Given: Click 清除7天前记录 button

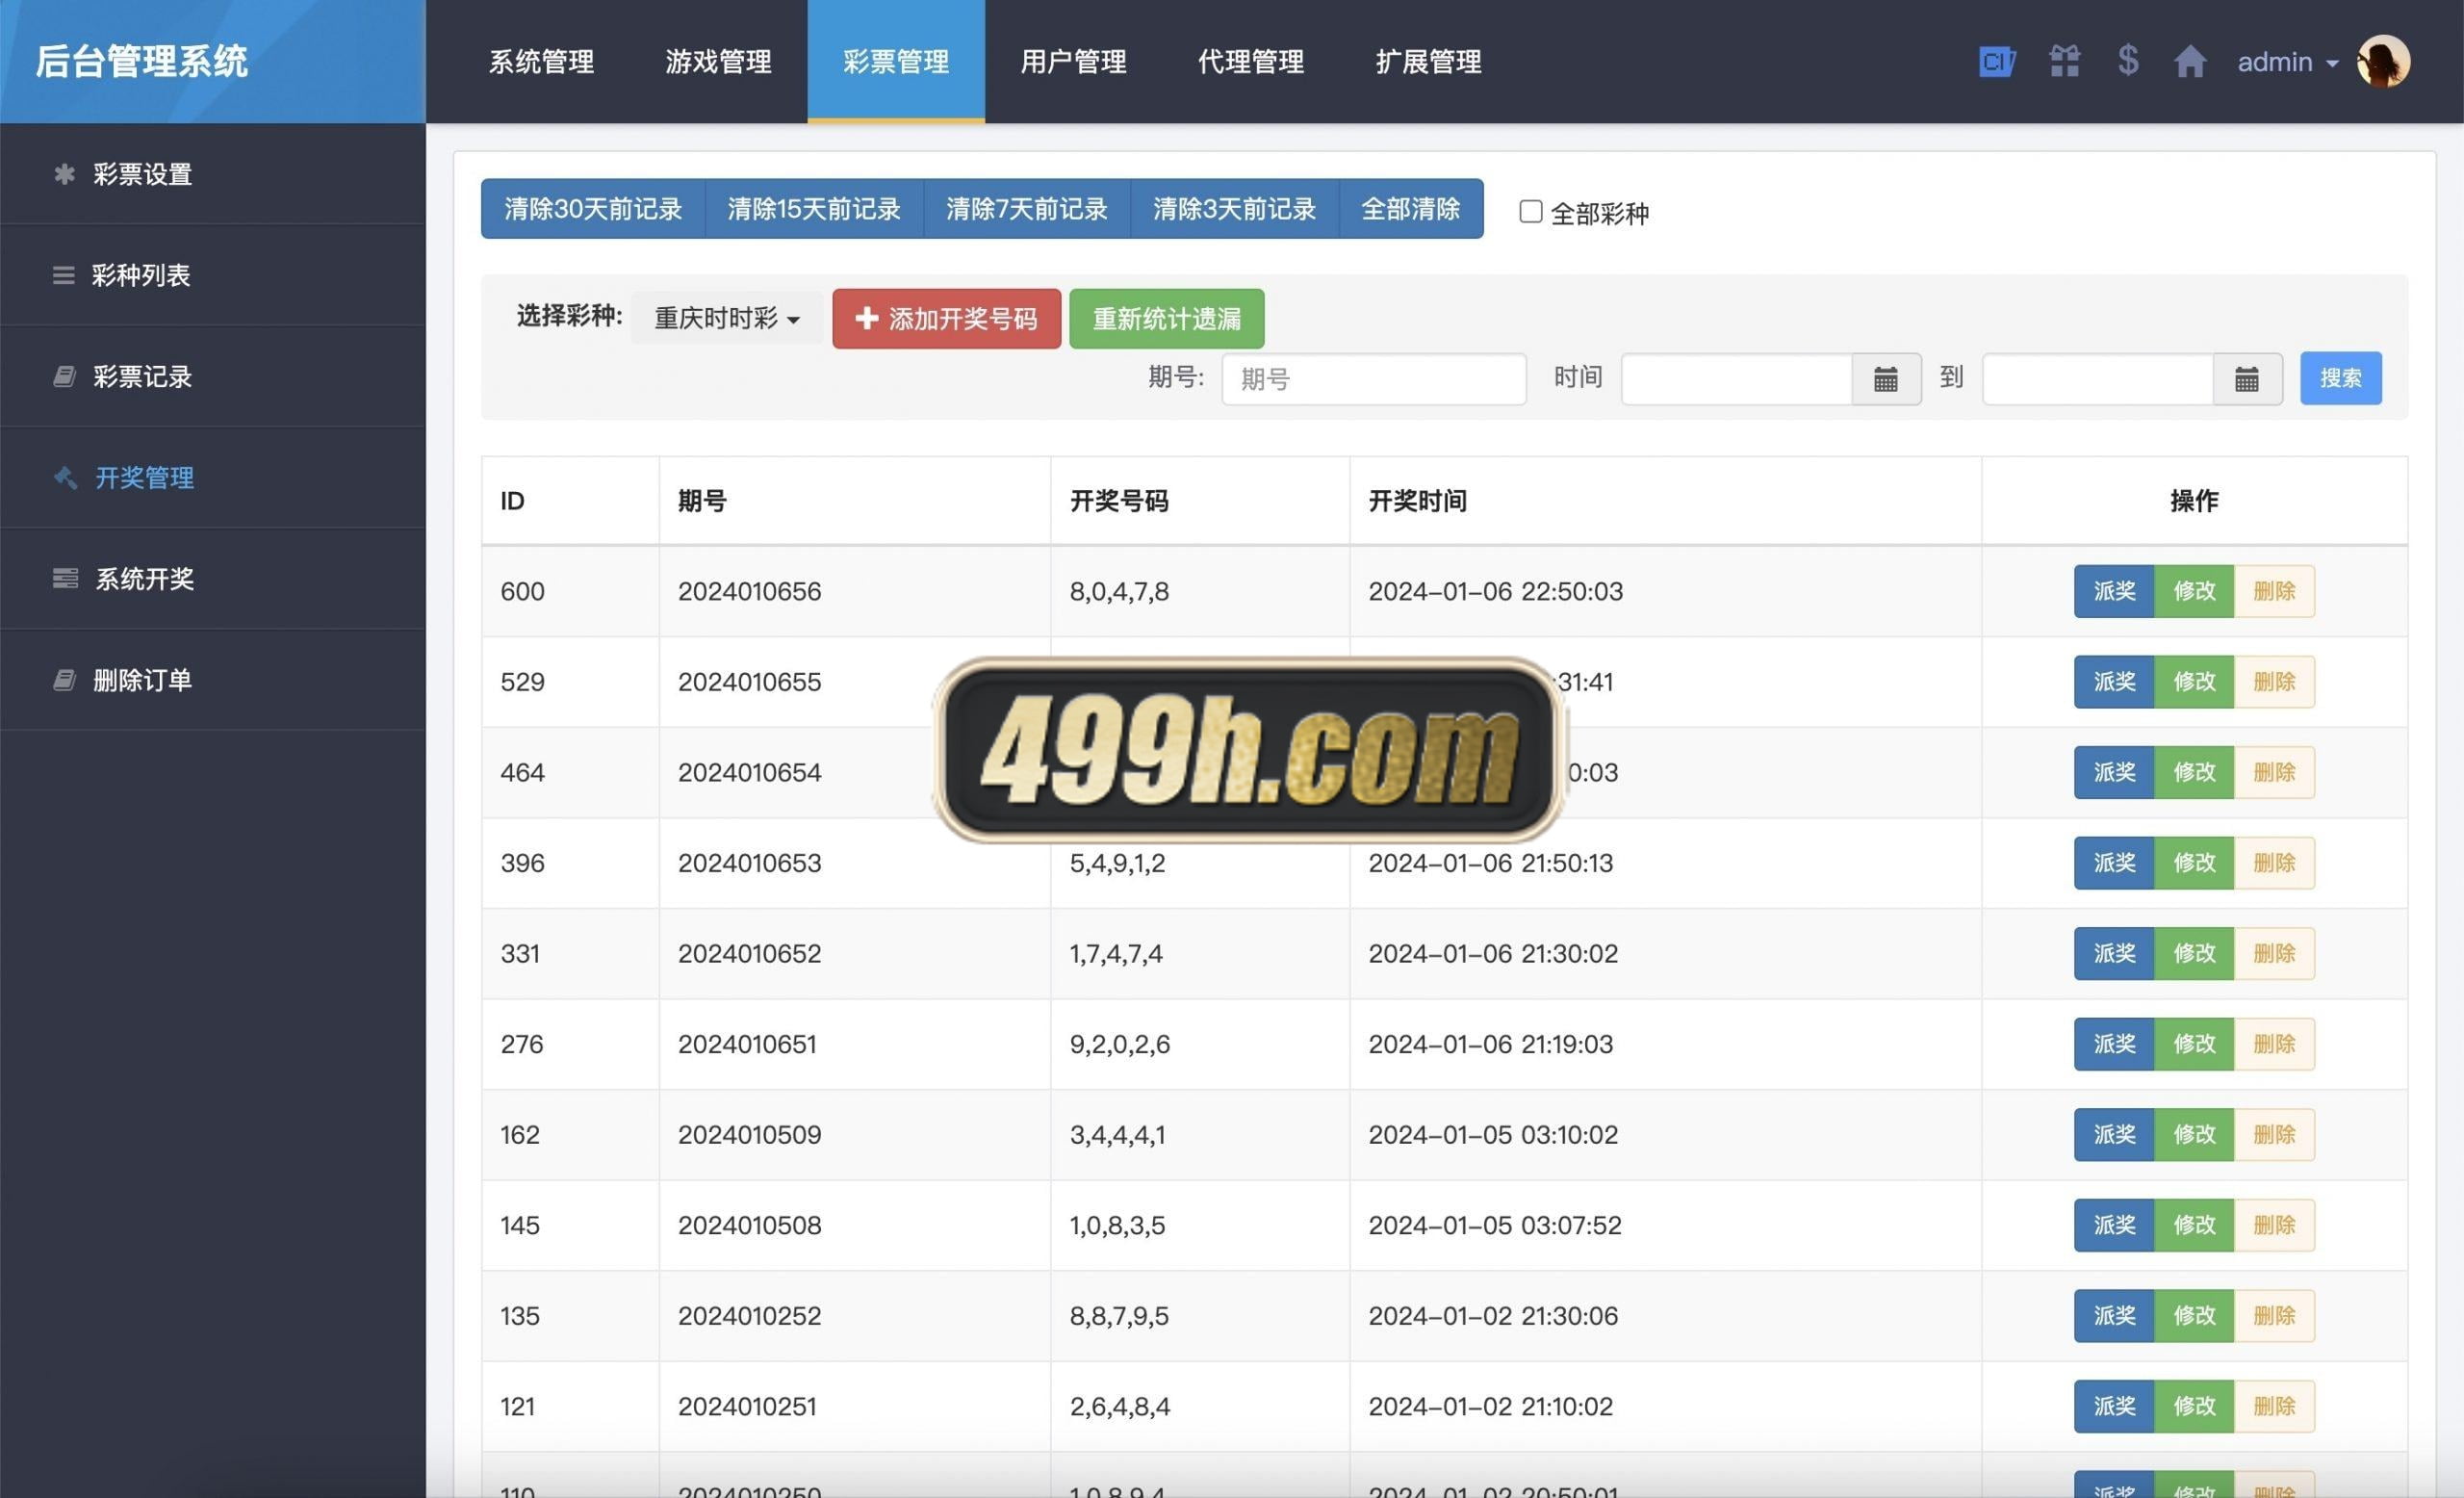Looking at the screenshot, I should 1027,209.
